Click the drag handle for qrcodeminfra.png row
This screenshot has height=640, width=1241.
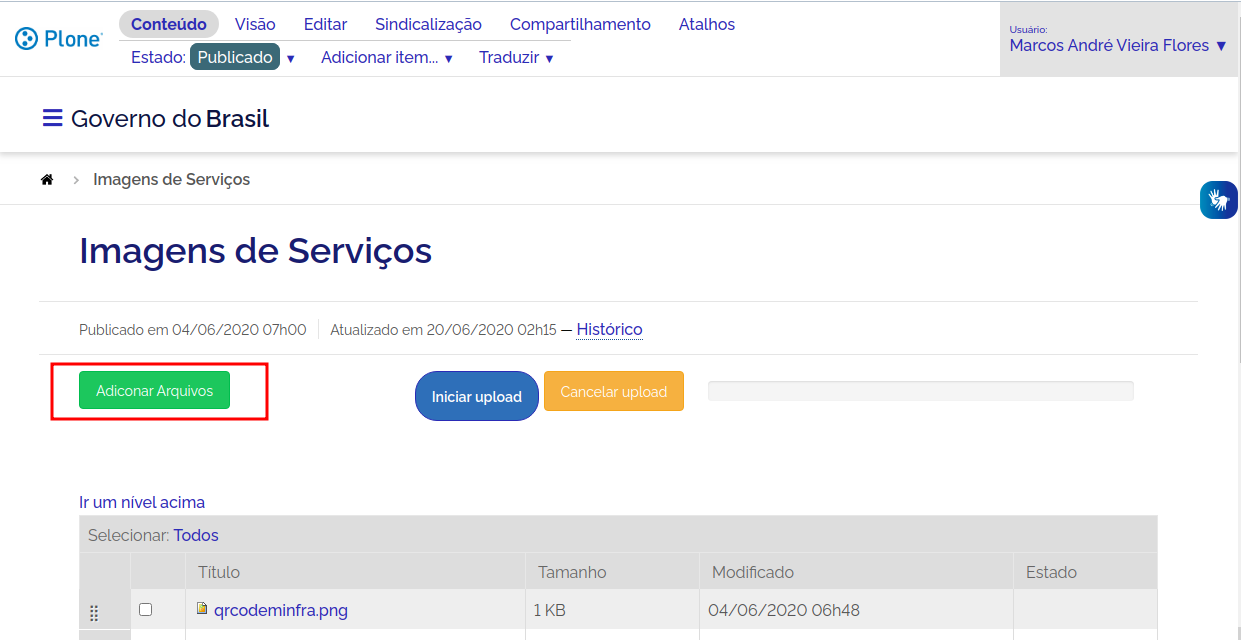pos(94,612)
